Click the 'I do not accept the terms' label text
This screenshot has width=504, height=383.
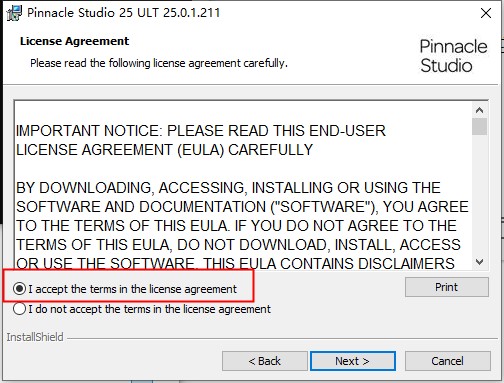(x=149, y=309)
